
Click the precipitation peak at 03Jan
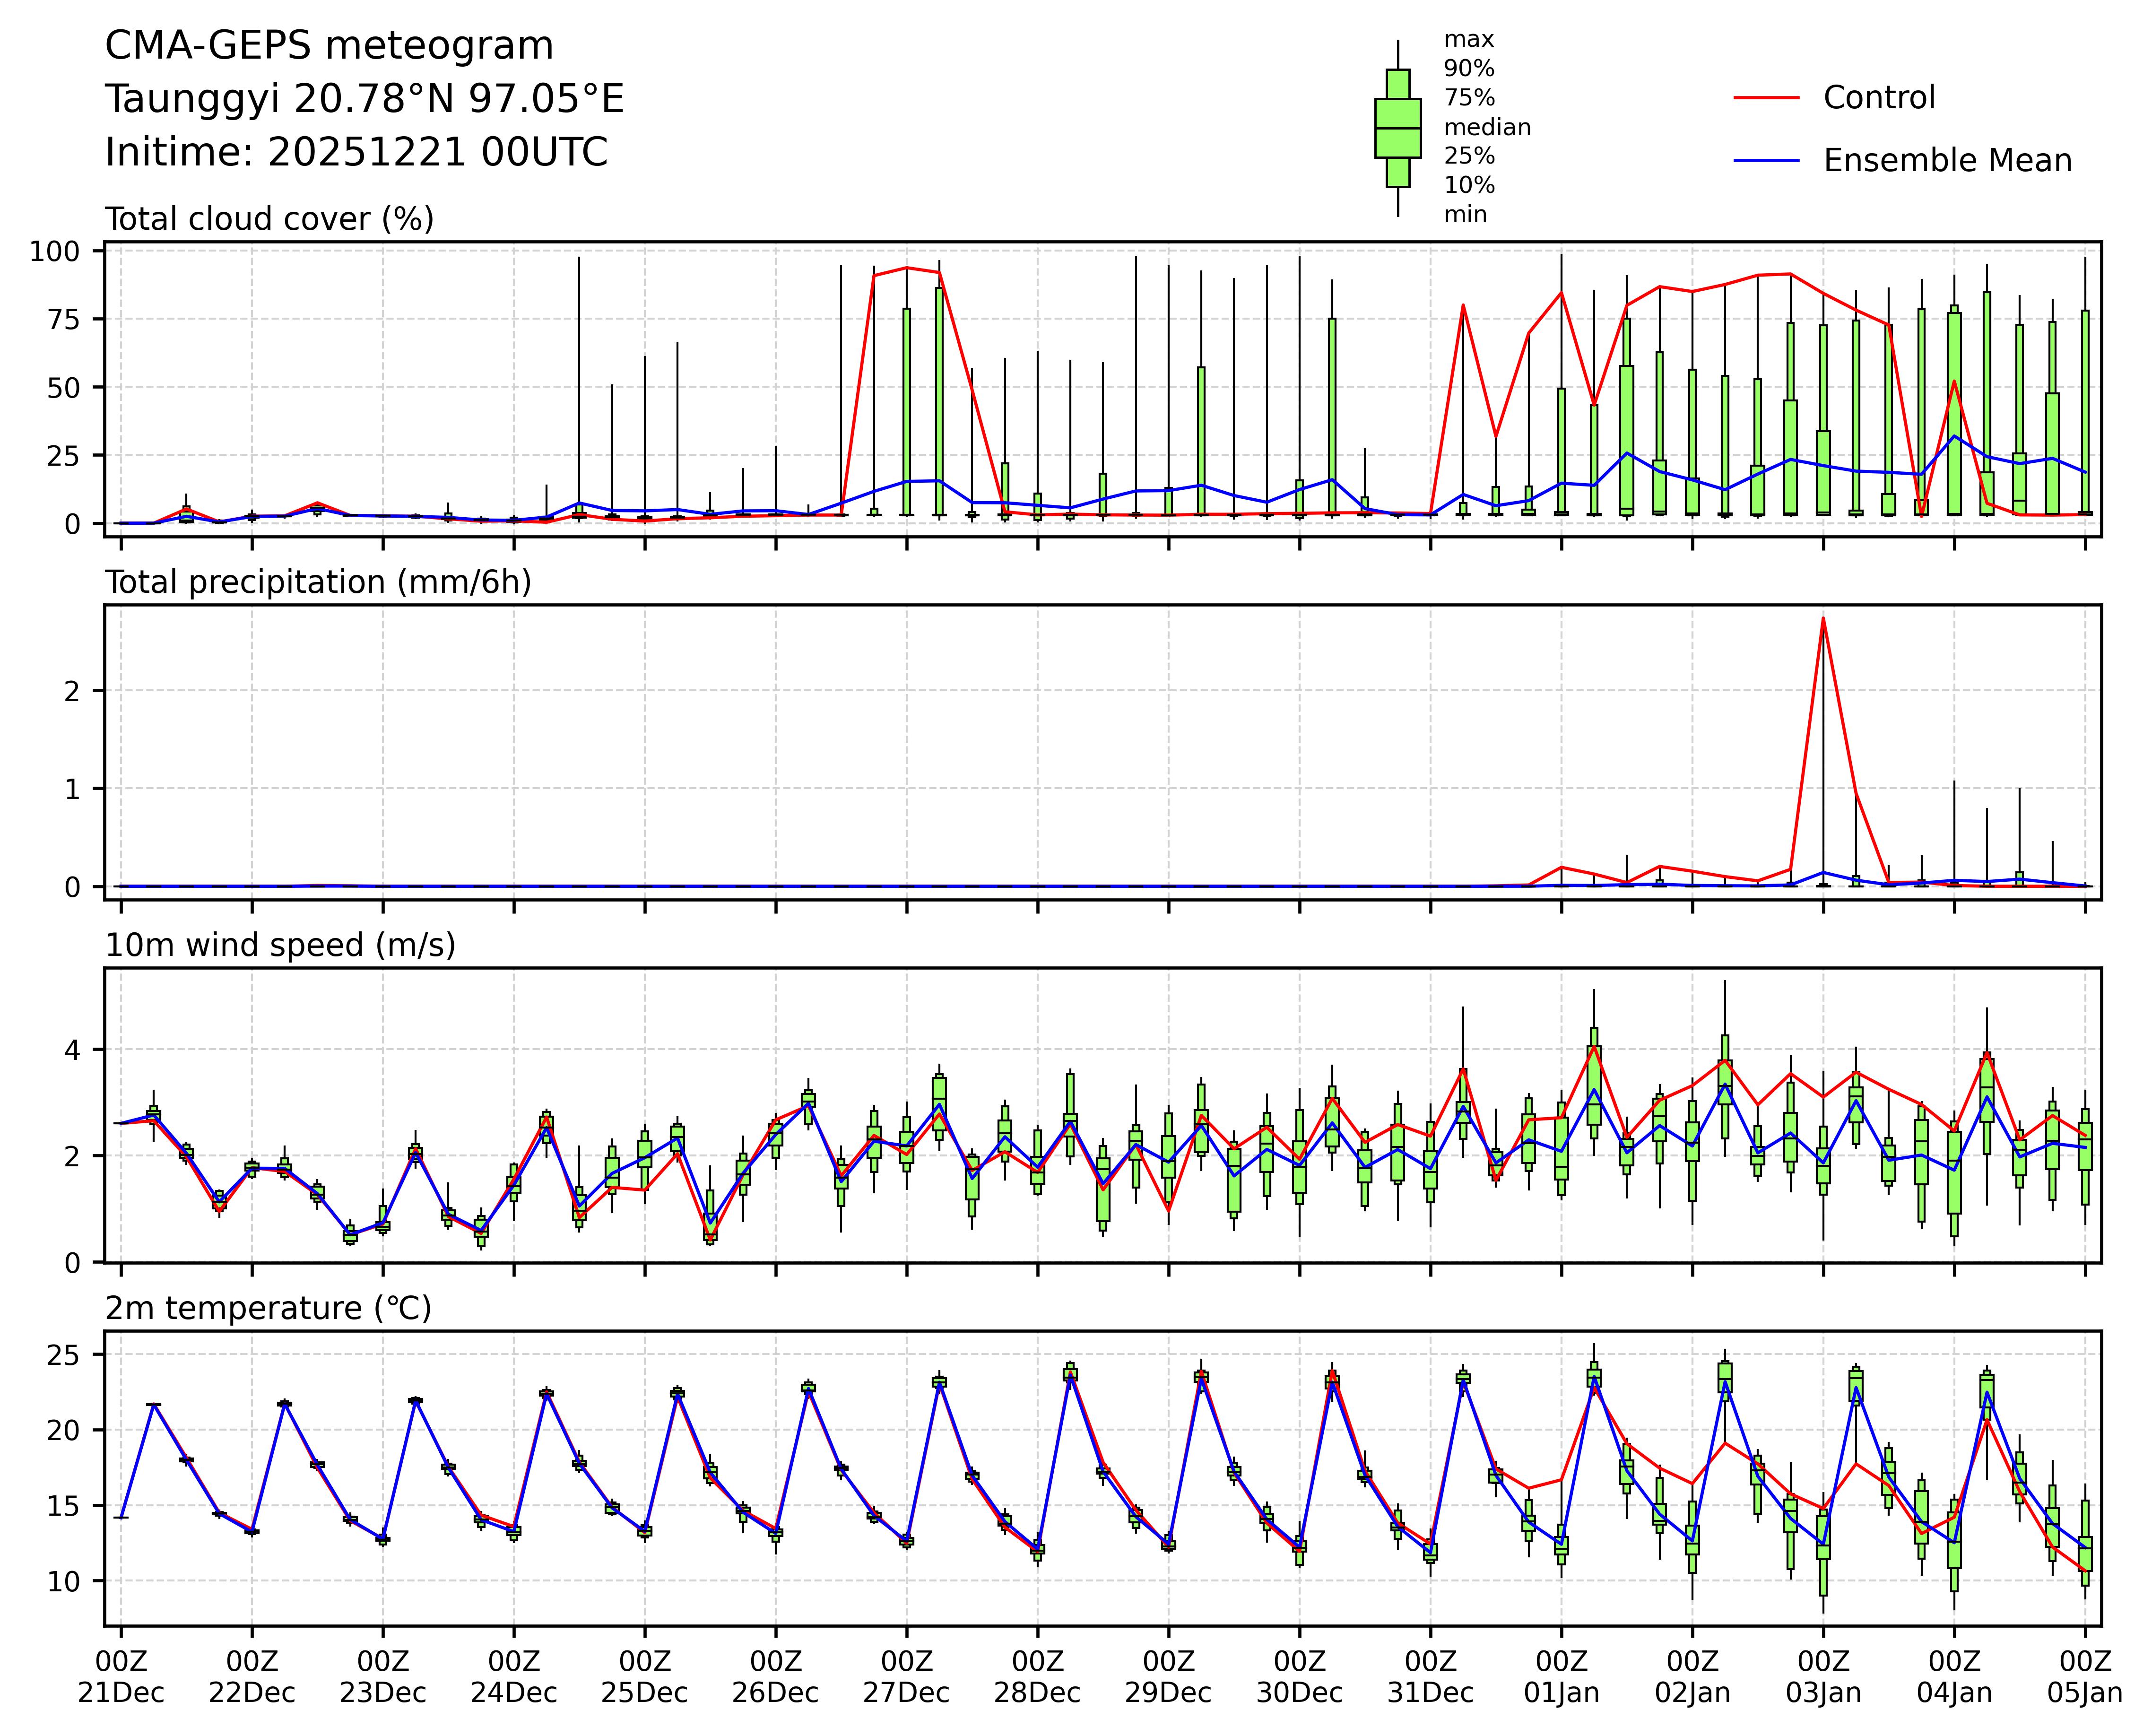click(x=1823, y=619)
